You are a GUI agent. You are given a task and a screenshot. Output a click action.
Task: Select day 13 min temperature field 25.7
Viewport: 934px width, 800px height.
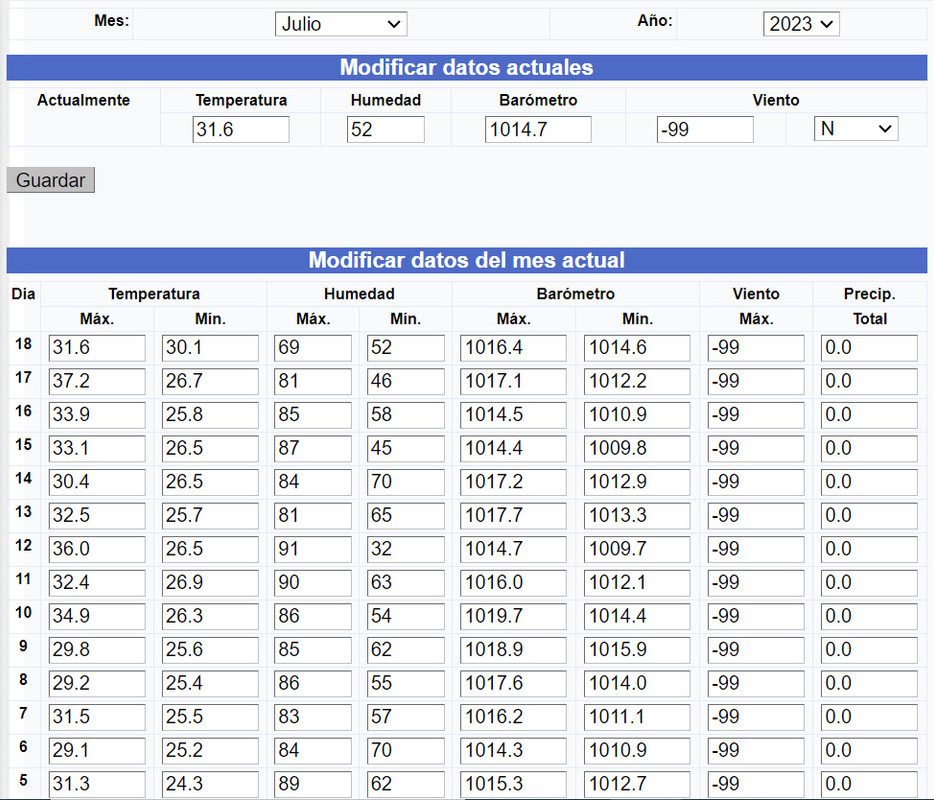point(210,515)
